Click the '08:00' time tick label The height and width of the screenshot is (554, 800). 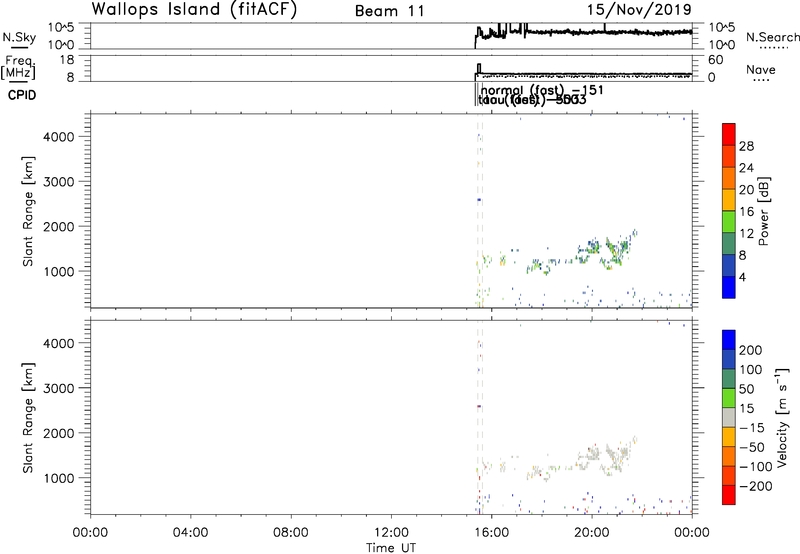[x=290, y=533]
